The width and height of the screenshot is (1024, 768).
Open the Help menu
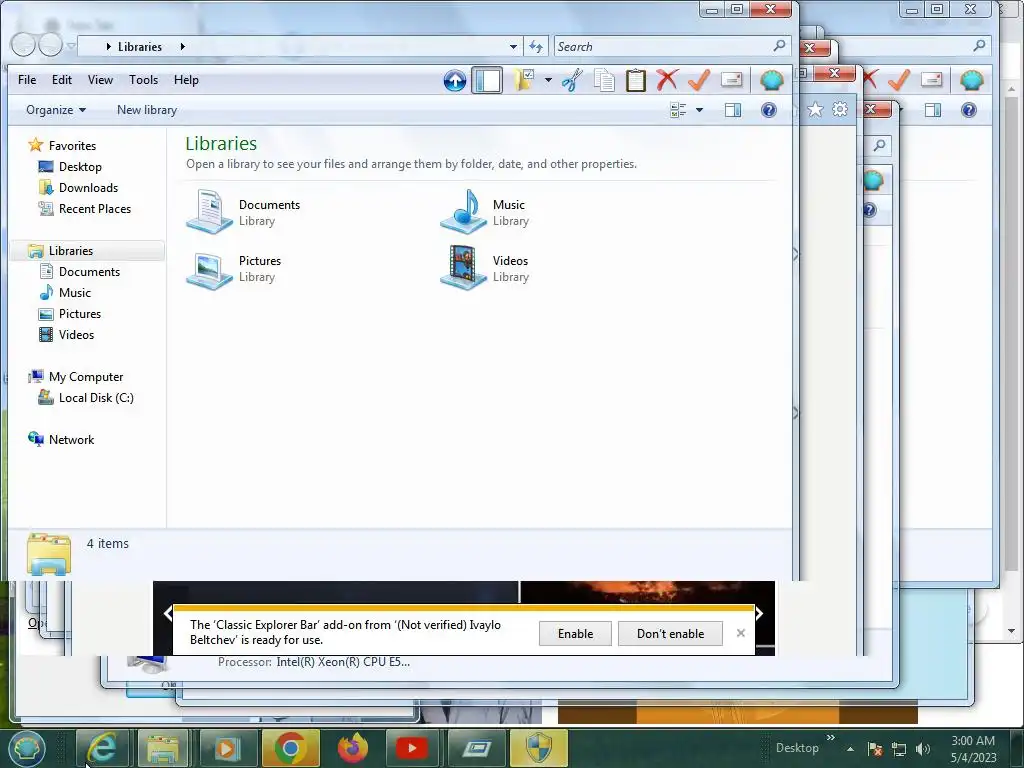(186, 80)
